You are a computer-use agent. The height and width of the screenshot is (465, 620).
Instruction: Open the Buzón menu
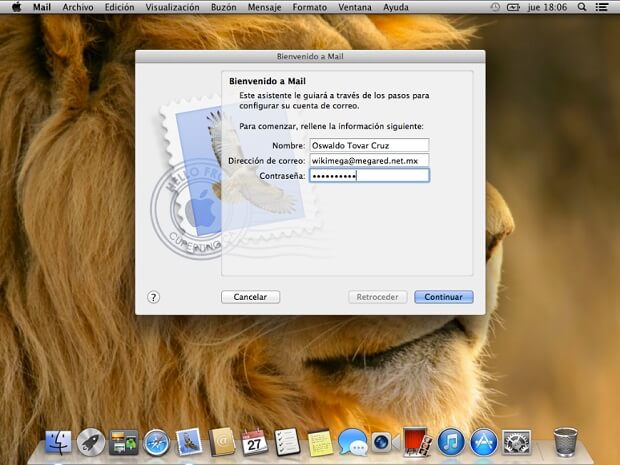[x=223, y=7]
